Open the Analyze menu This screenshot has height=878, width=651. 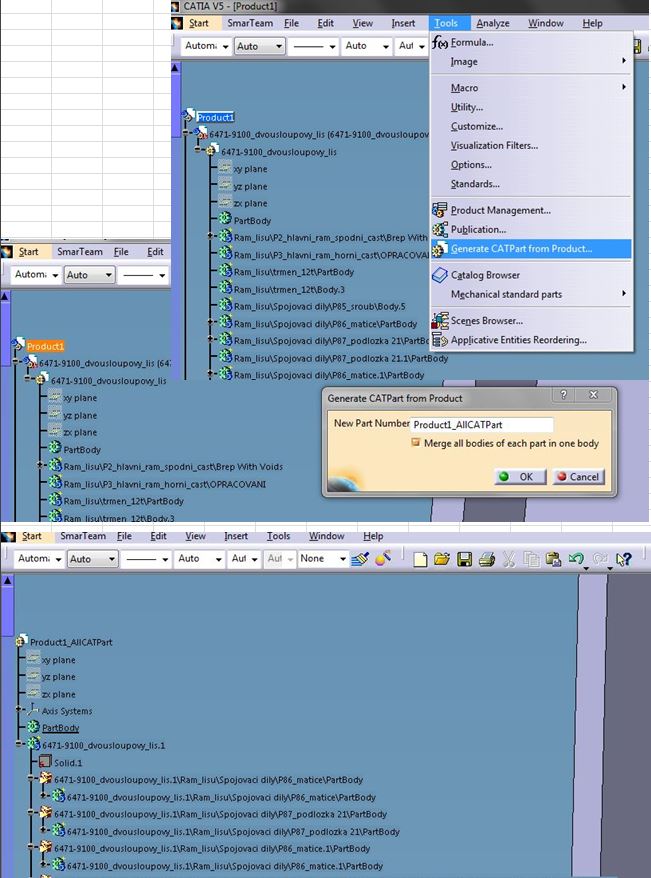coord(492,23)
